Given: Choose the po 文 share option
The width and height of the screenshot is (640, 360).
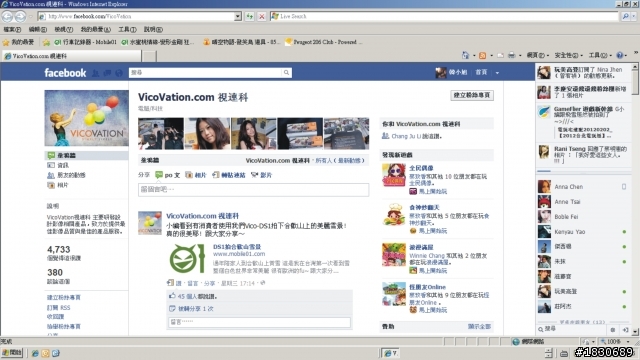Looking at the screenshot, I should coord(168,175).
